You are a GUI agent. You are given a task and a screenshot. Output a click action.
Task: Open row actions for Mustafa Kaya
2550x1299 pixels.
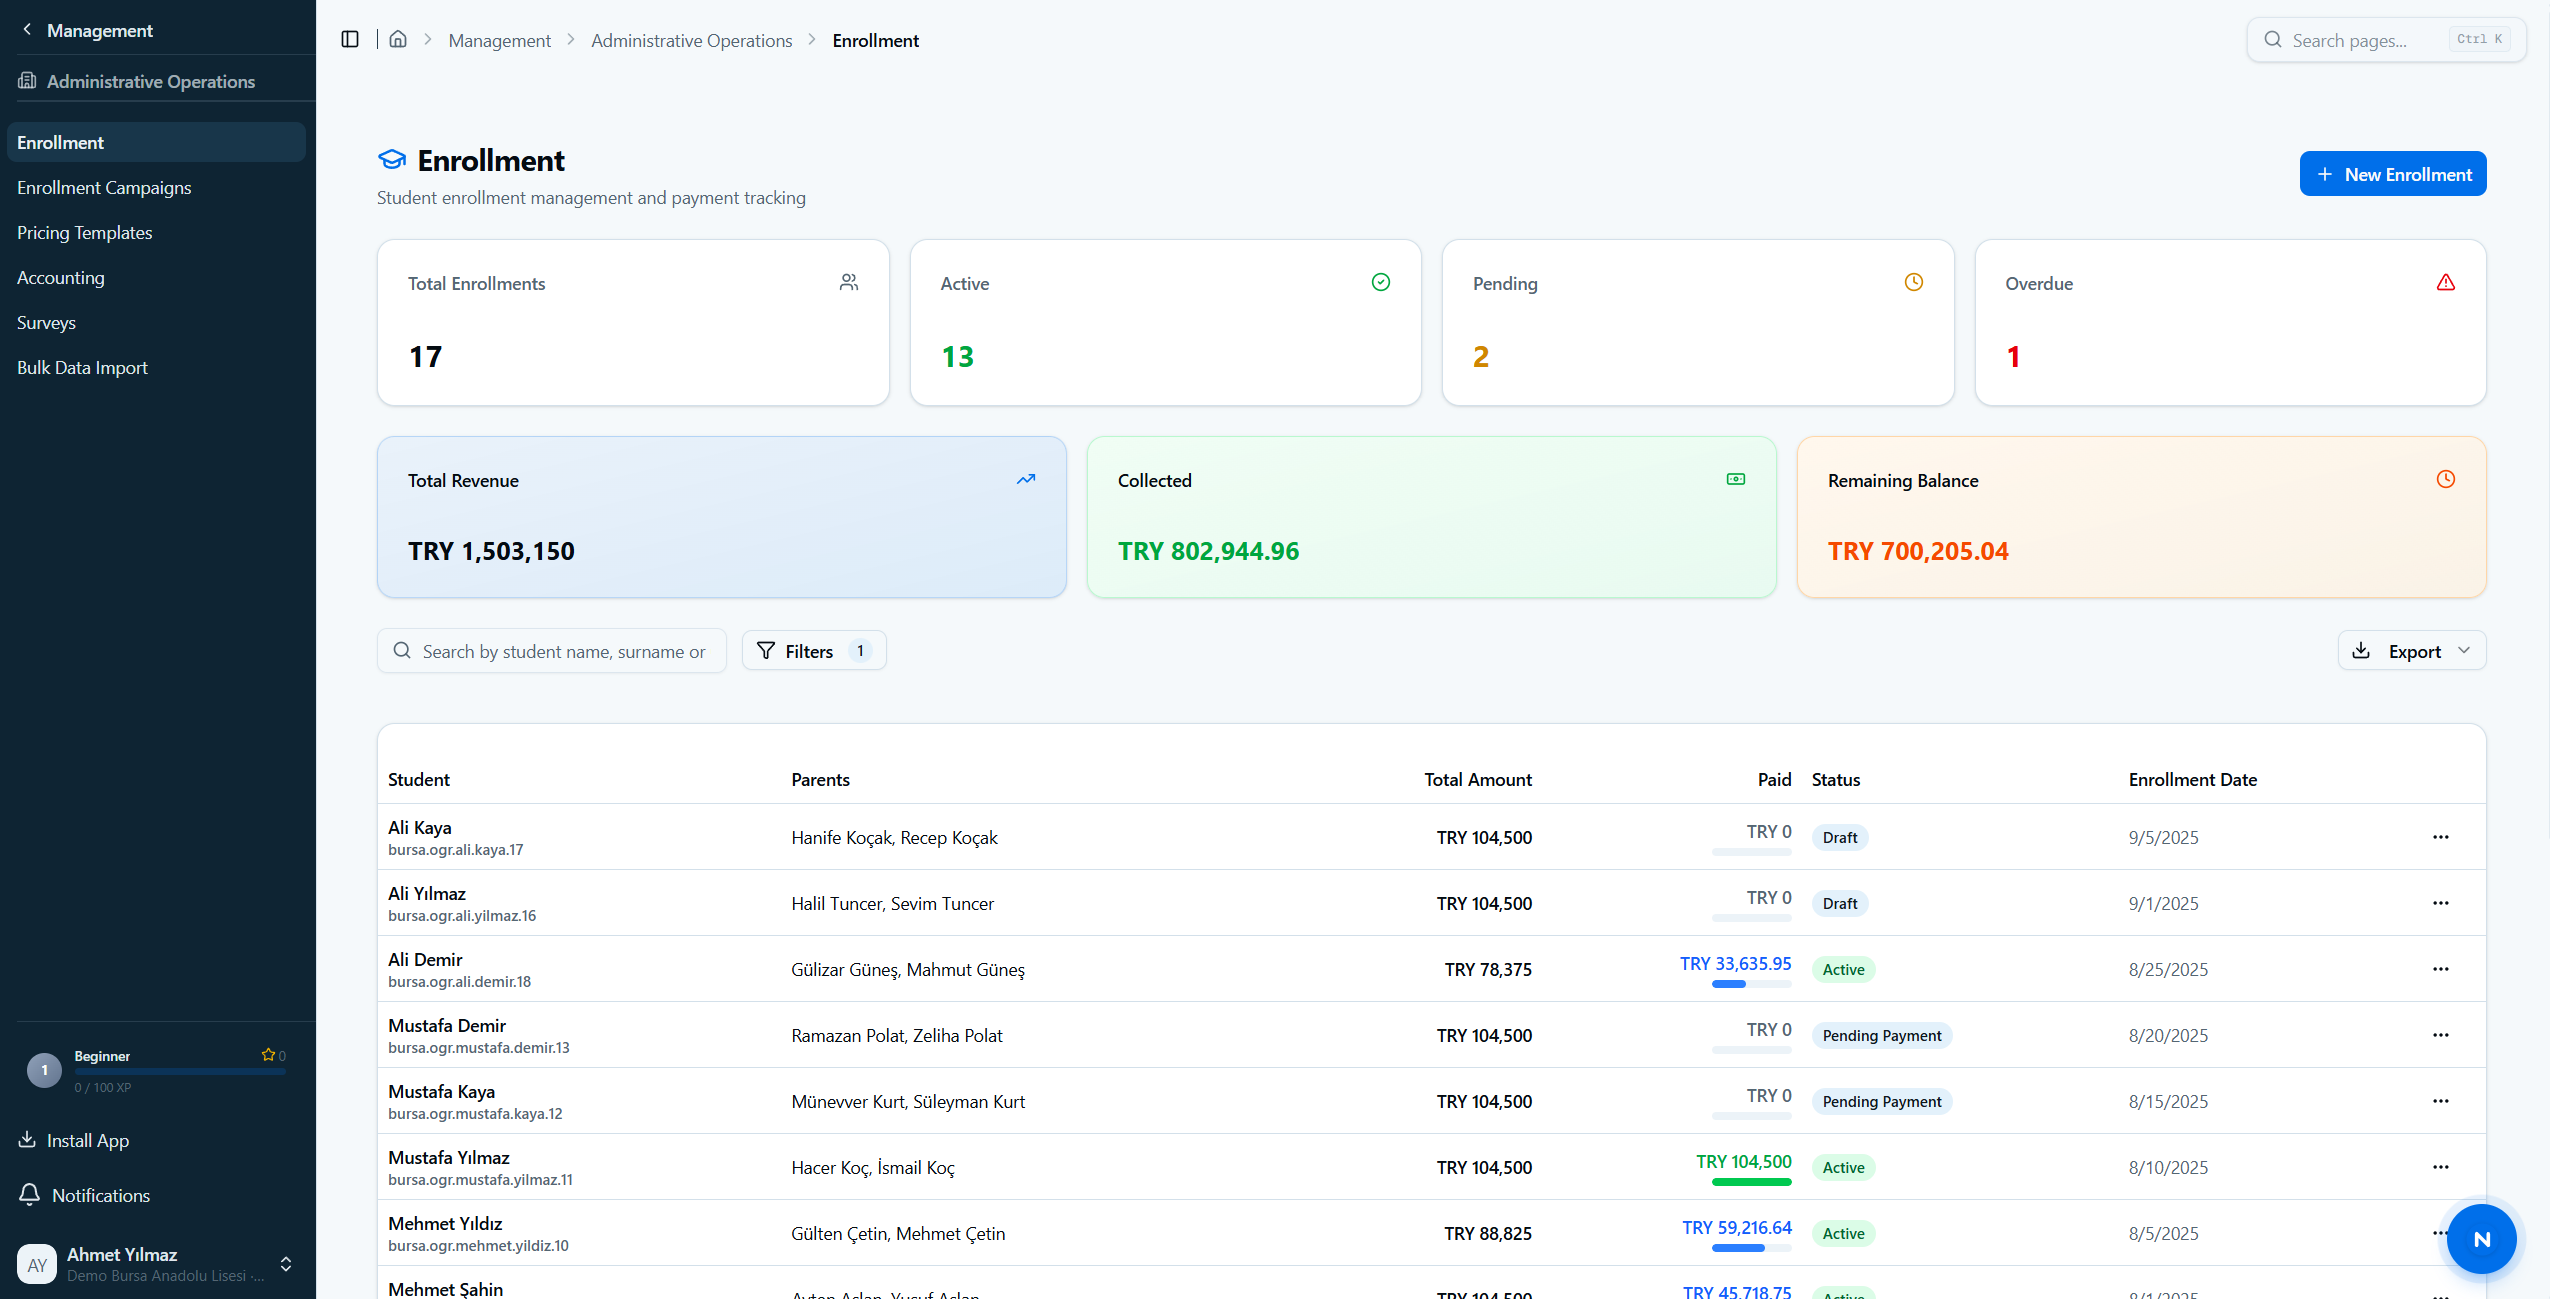point(2441,1101)
